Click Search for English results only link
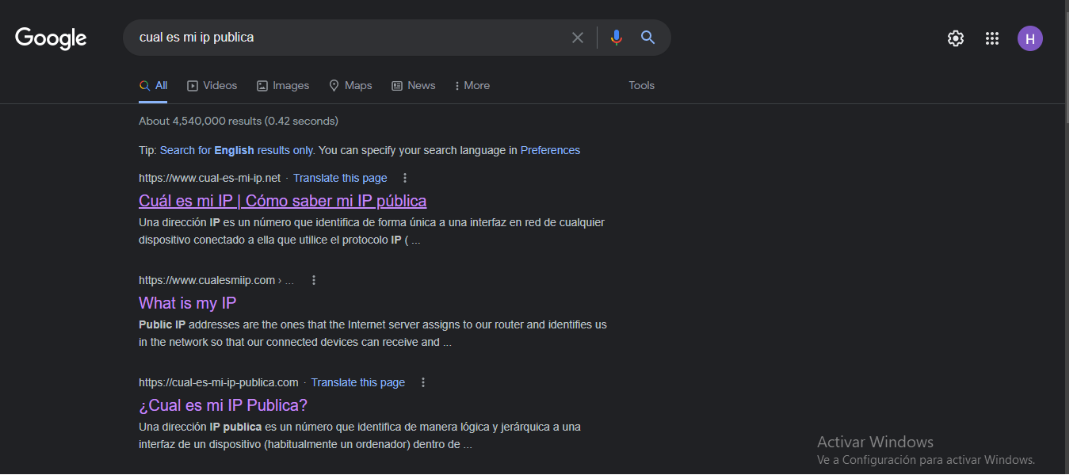Image resolution: width=1069 pixels, height=475 pixels. point(237,150)
